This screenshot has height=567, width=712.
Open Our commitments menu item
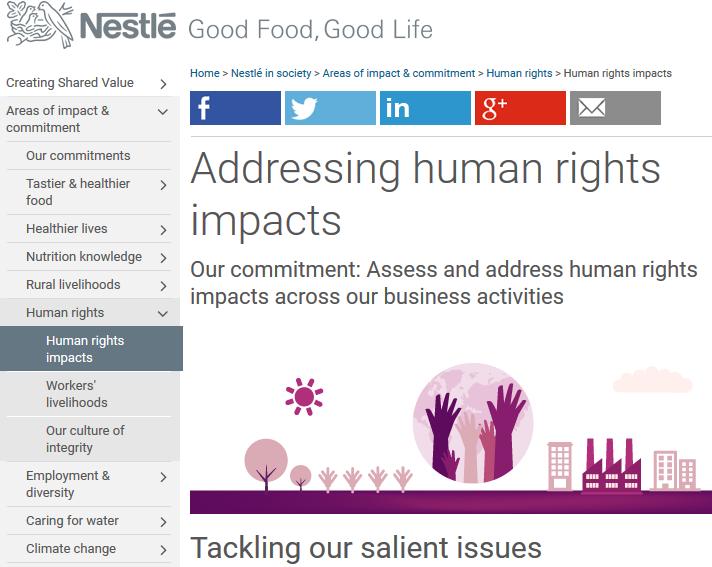[78, 156]
